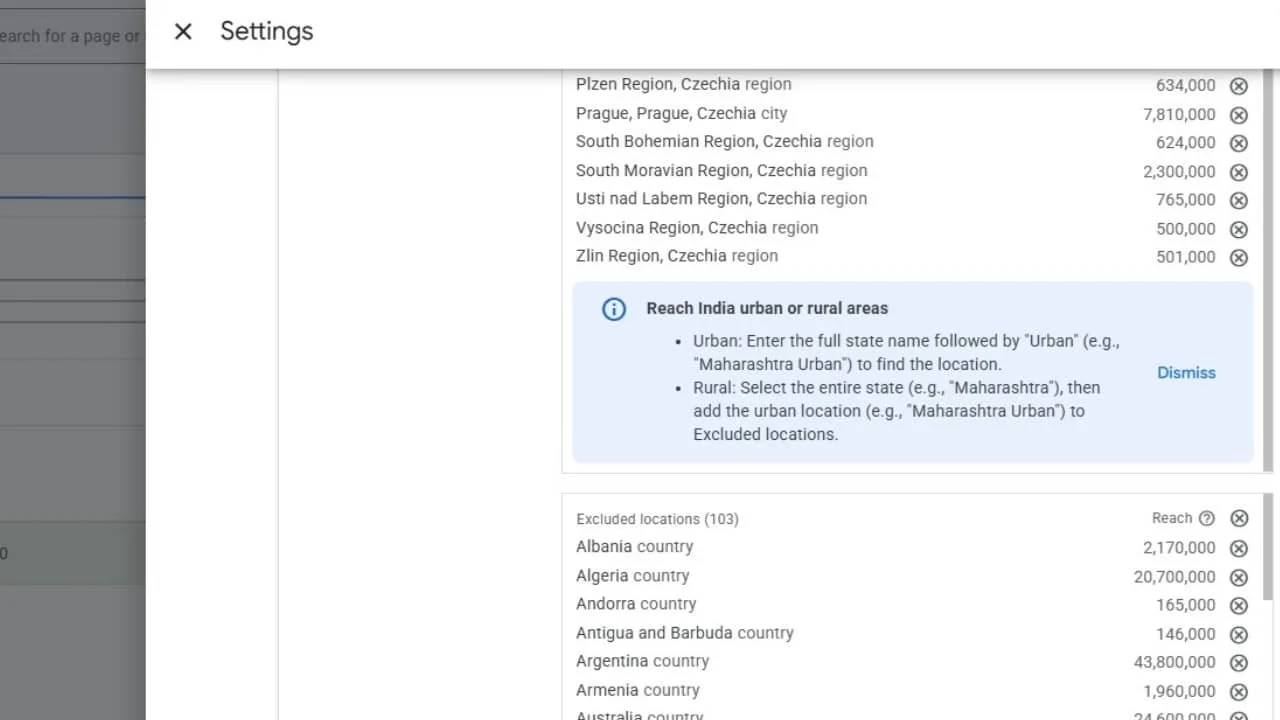The image size is (1280, 720).
Task: Remove Armenia from excluded locations
Action: (x=1239, y=691)
